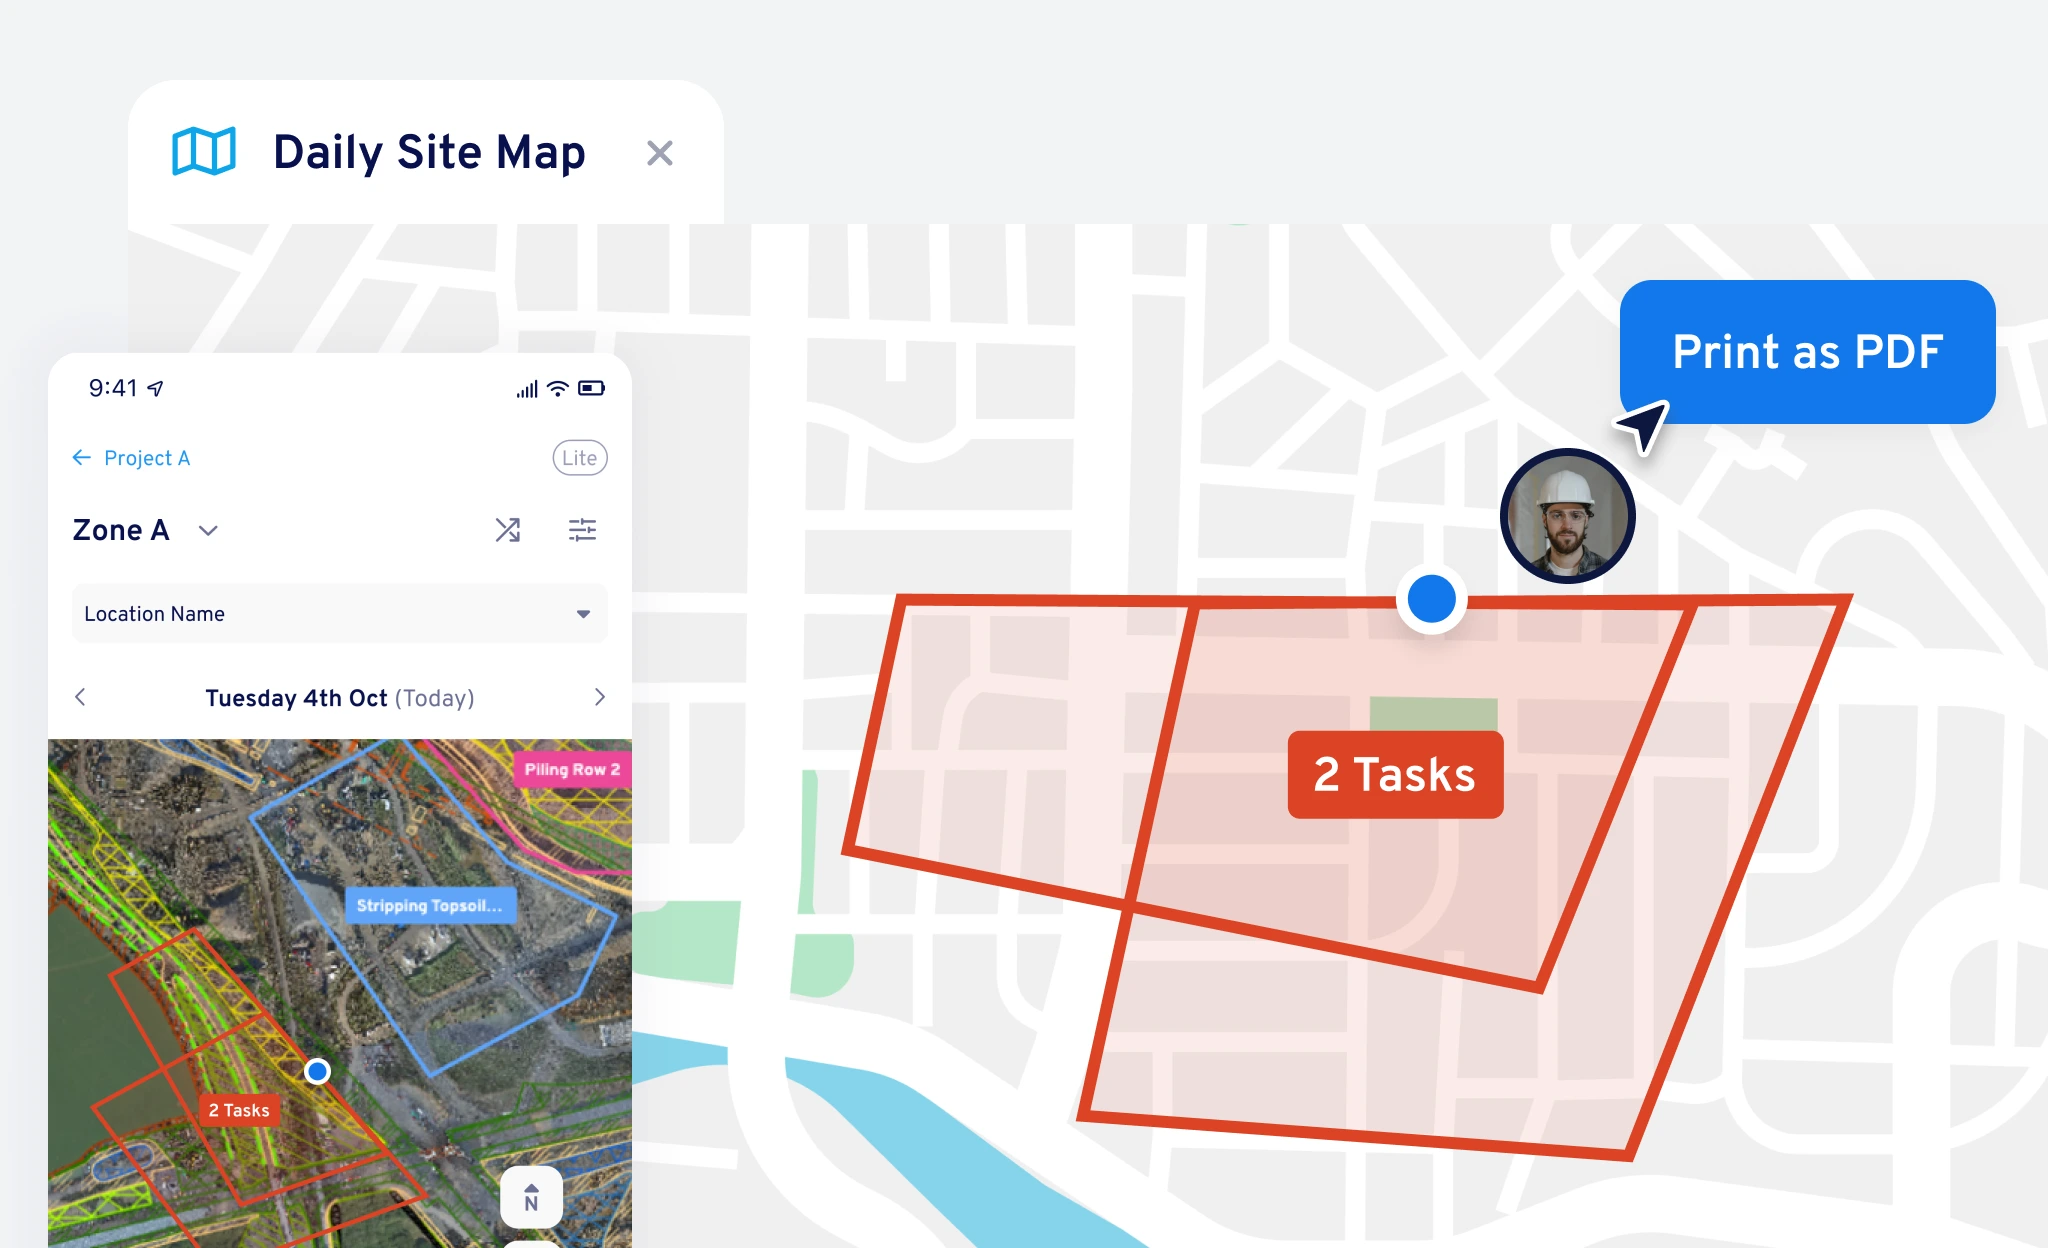Go to the previous day arrow
This screenshot has width=2048, height=1248.
point(81,697)
